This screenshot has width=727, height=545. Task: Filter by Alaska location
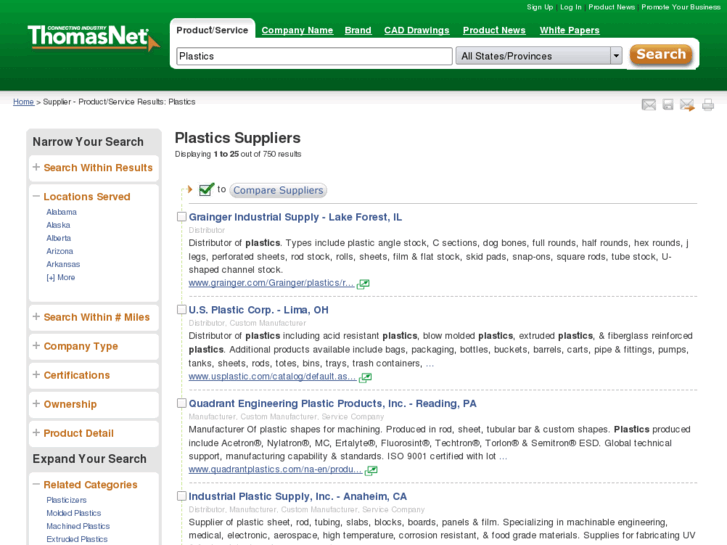(x=58, y=225)
